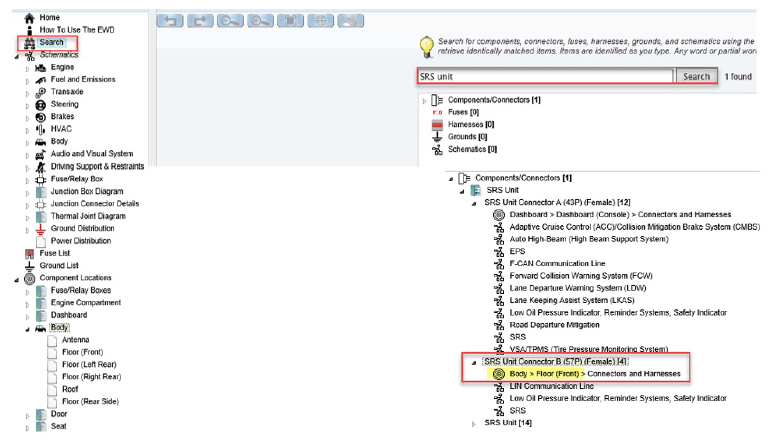Expand the HVAC schematics node
This screenshot has height=442, width=773.
coord(28,131)
